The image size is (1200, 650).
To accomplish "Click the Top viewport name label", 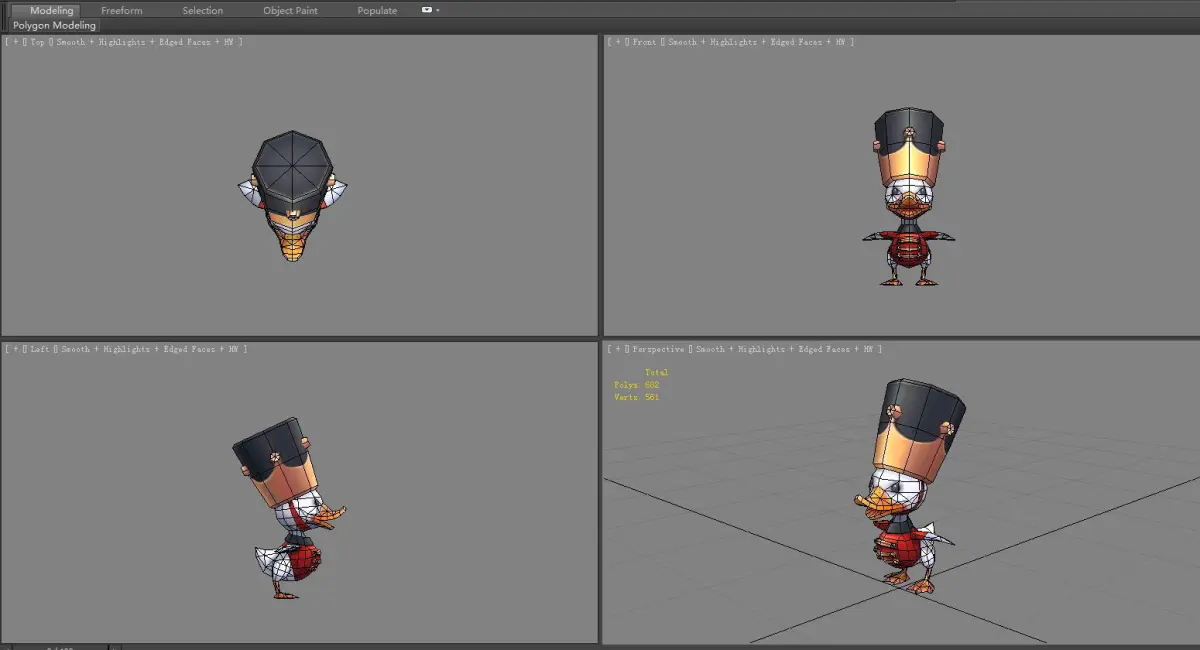I will [x=37, y=42].
